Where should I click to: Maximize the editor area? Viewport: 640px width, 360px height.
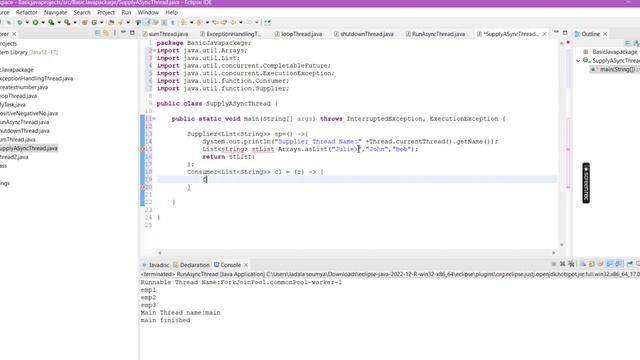tap(565, 32)
